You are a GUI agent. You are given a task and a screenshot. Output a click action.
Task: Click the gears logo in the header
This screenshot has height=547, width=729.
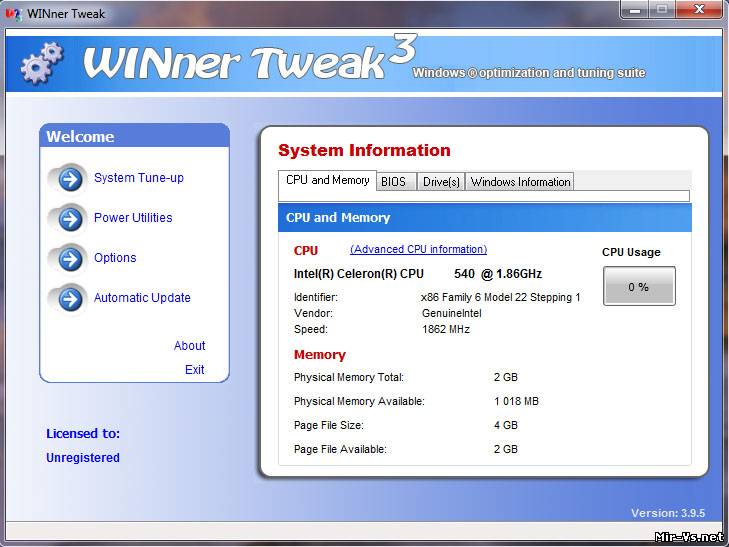pyautogui.click(x=41, y=63)
